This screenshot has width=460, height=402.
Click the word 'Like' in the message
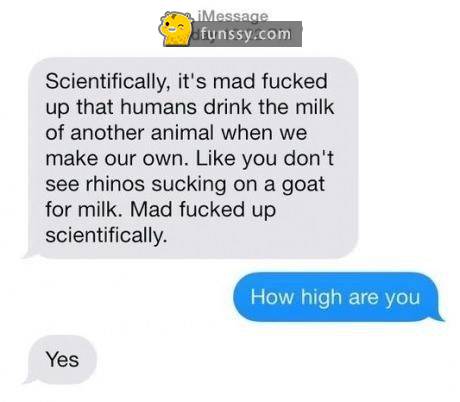point(215,158)
